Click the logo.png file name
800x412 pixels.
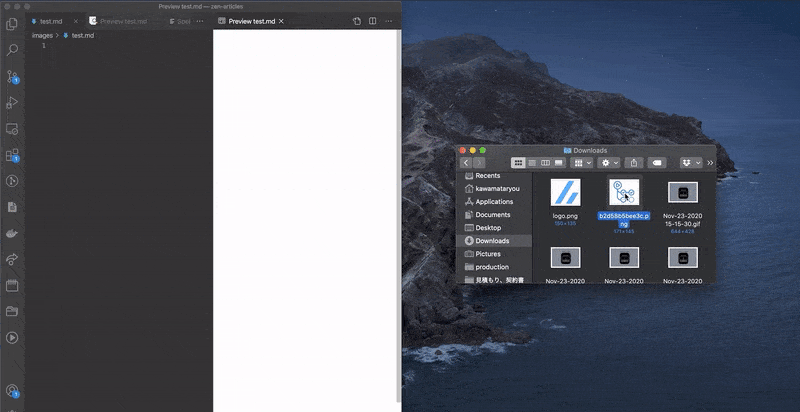pos(565,216)
